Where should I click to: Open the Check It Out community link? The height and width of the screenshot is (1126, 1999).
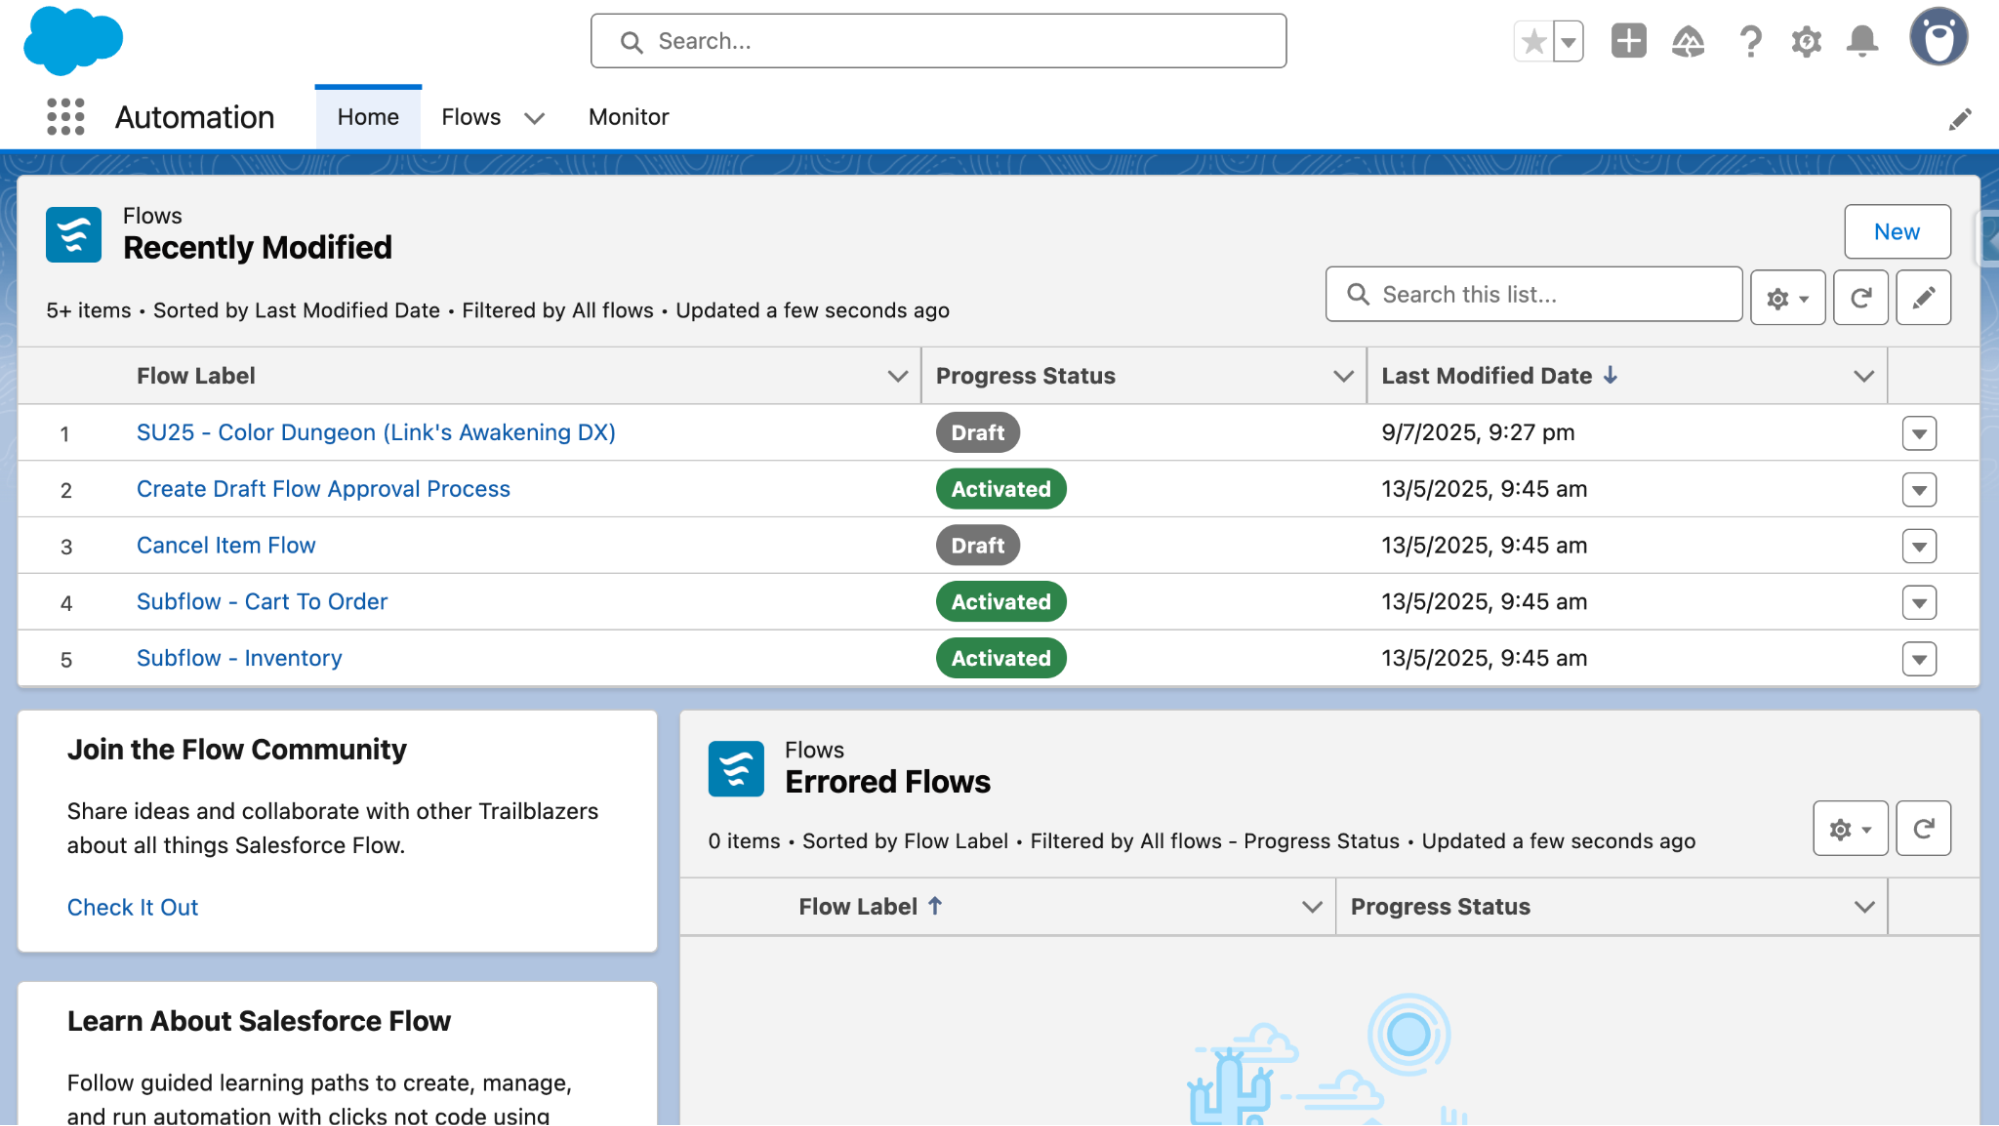[x=132, y=907]
